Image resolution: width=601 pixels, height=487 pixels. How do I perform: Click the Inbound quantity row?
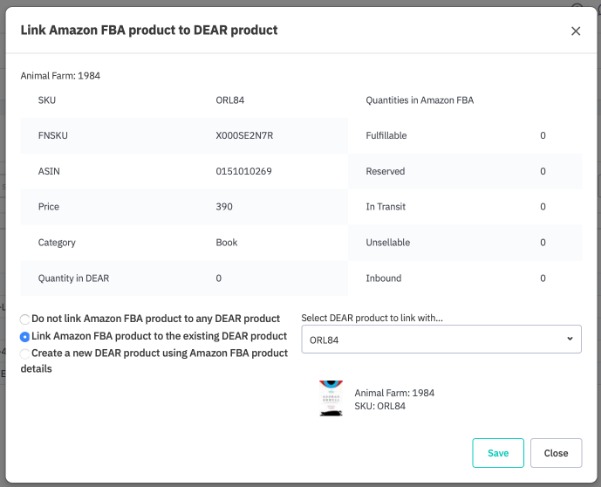point(465,278)
